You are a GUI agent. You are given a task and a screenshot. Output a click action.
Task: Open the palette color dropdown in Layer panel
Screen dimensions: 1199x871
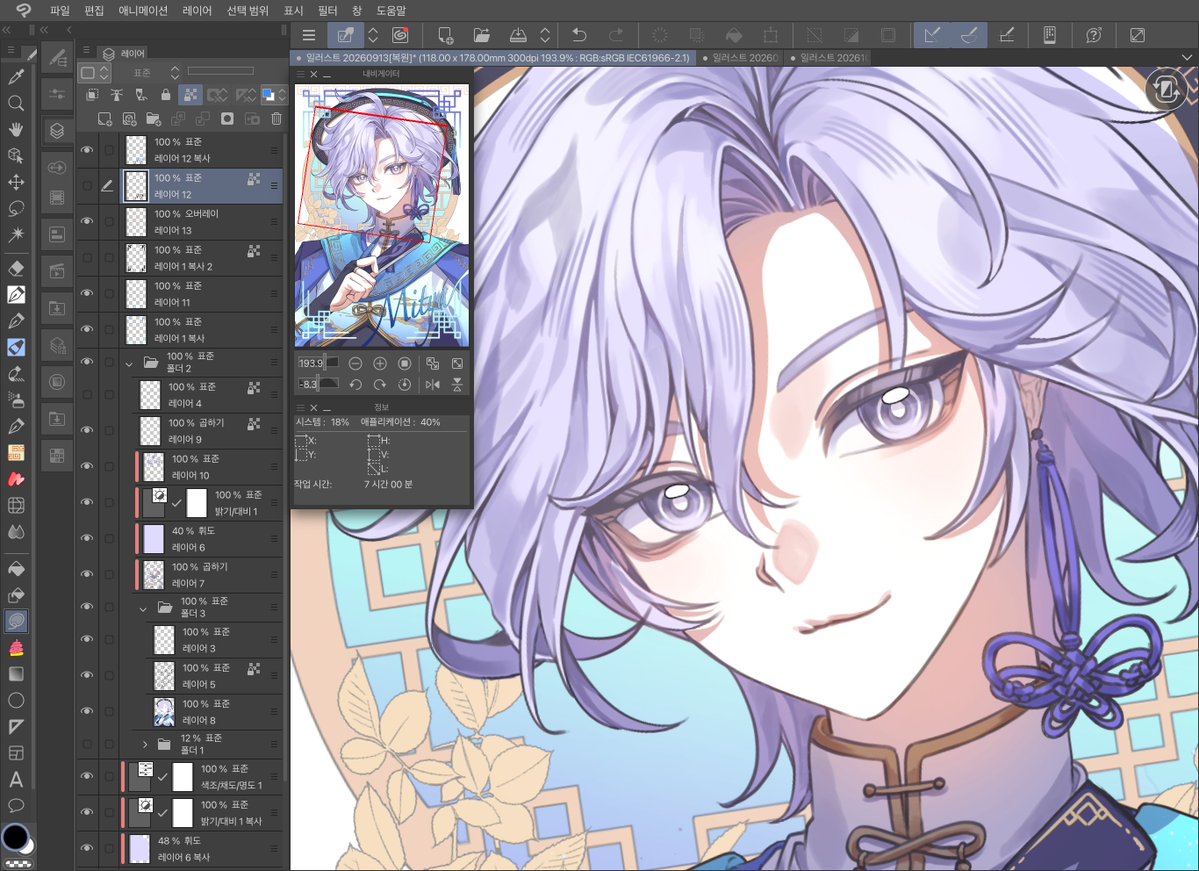(x=95, y=73)
